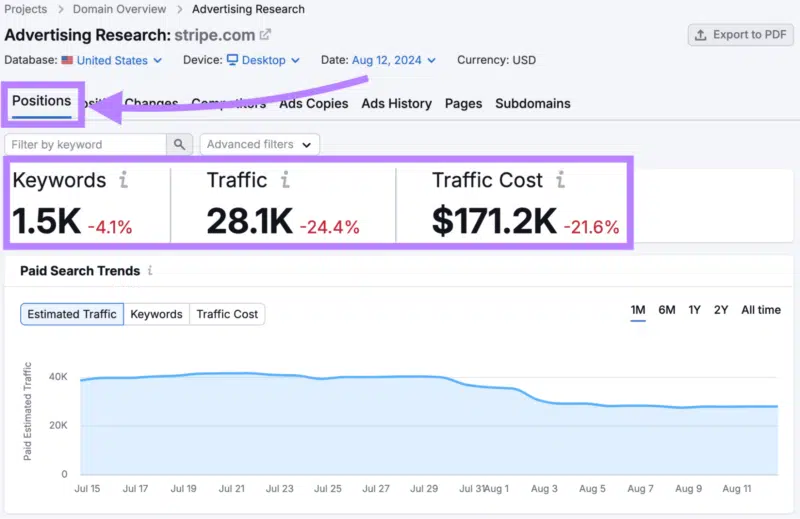800x519 pixels.
Task: Open the Device dropdown
Action: [x=263, y=60]
